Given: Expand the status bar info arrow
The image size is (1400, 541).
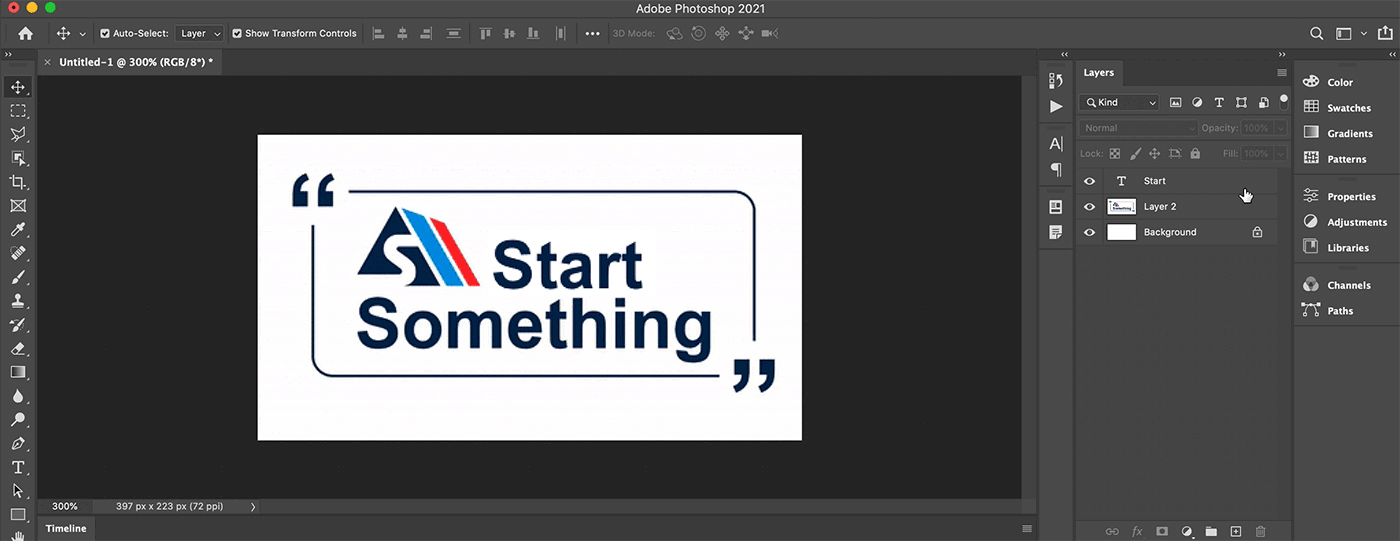Looking at the screenshot, I should [x=253, y=507].
